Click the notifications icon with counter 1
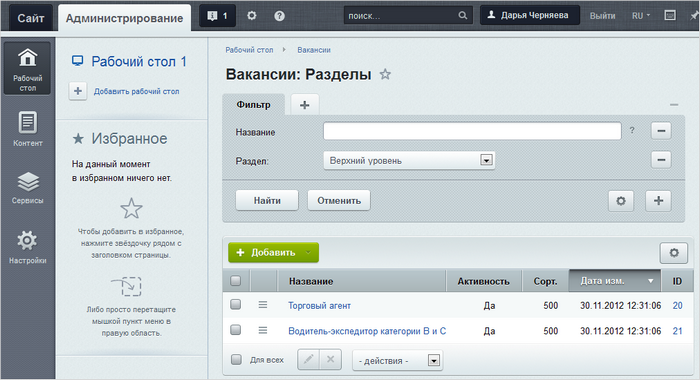The image size is (700, 380). pos(217,16)
